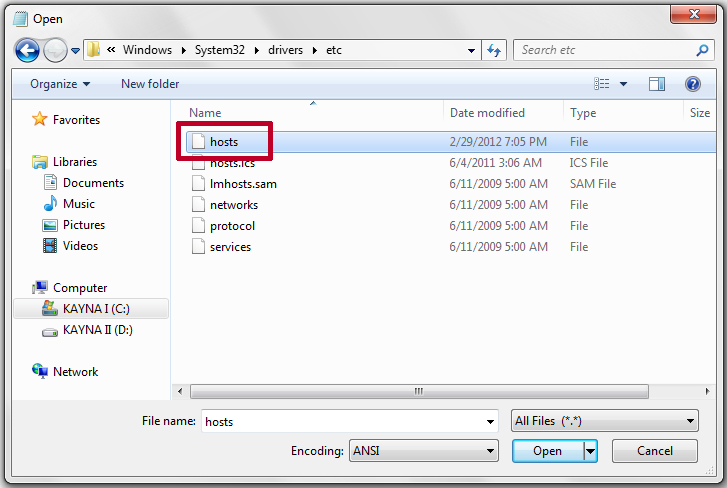The image size is (727, 488).
Task: Click the Libraries folder icon
Action: [40, 161]
